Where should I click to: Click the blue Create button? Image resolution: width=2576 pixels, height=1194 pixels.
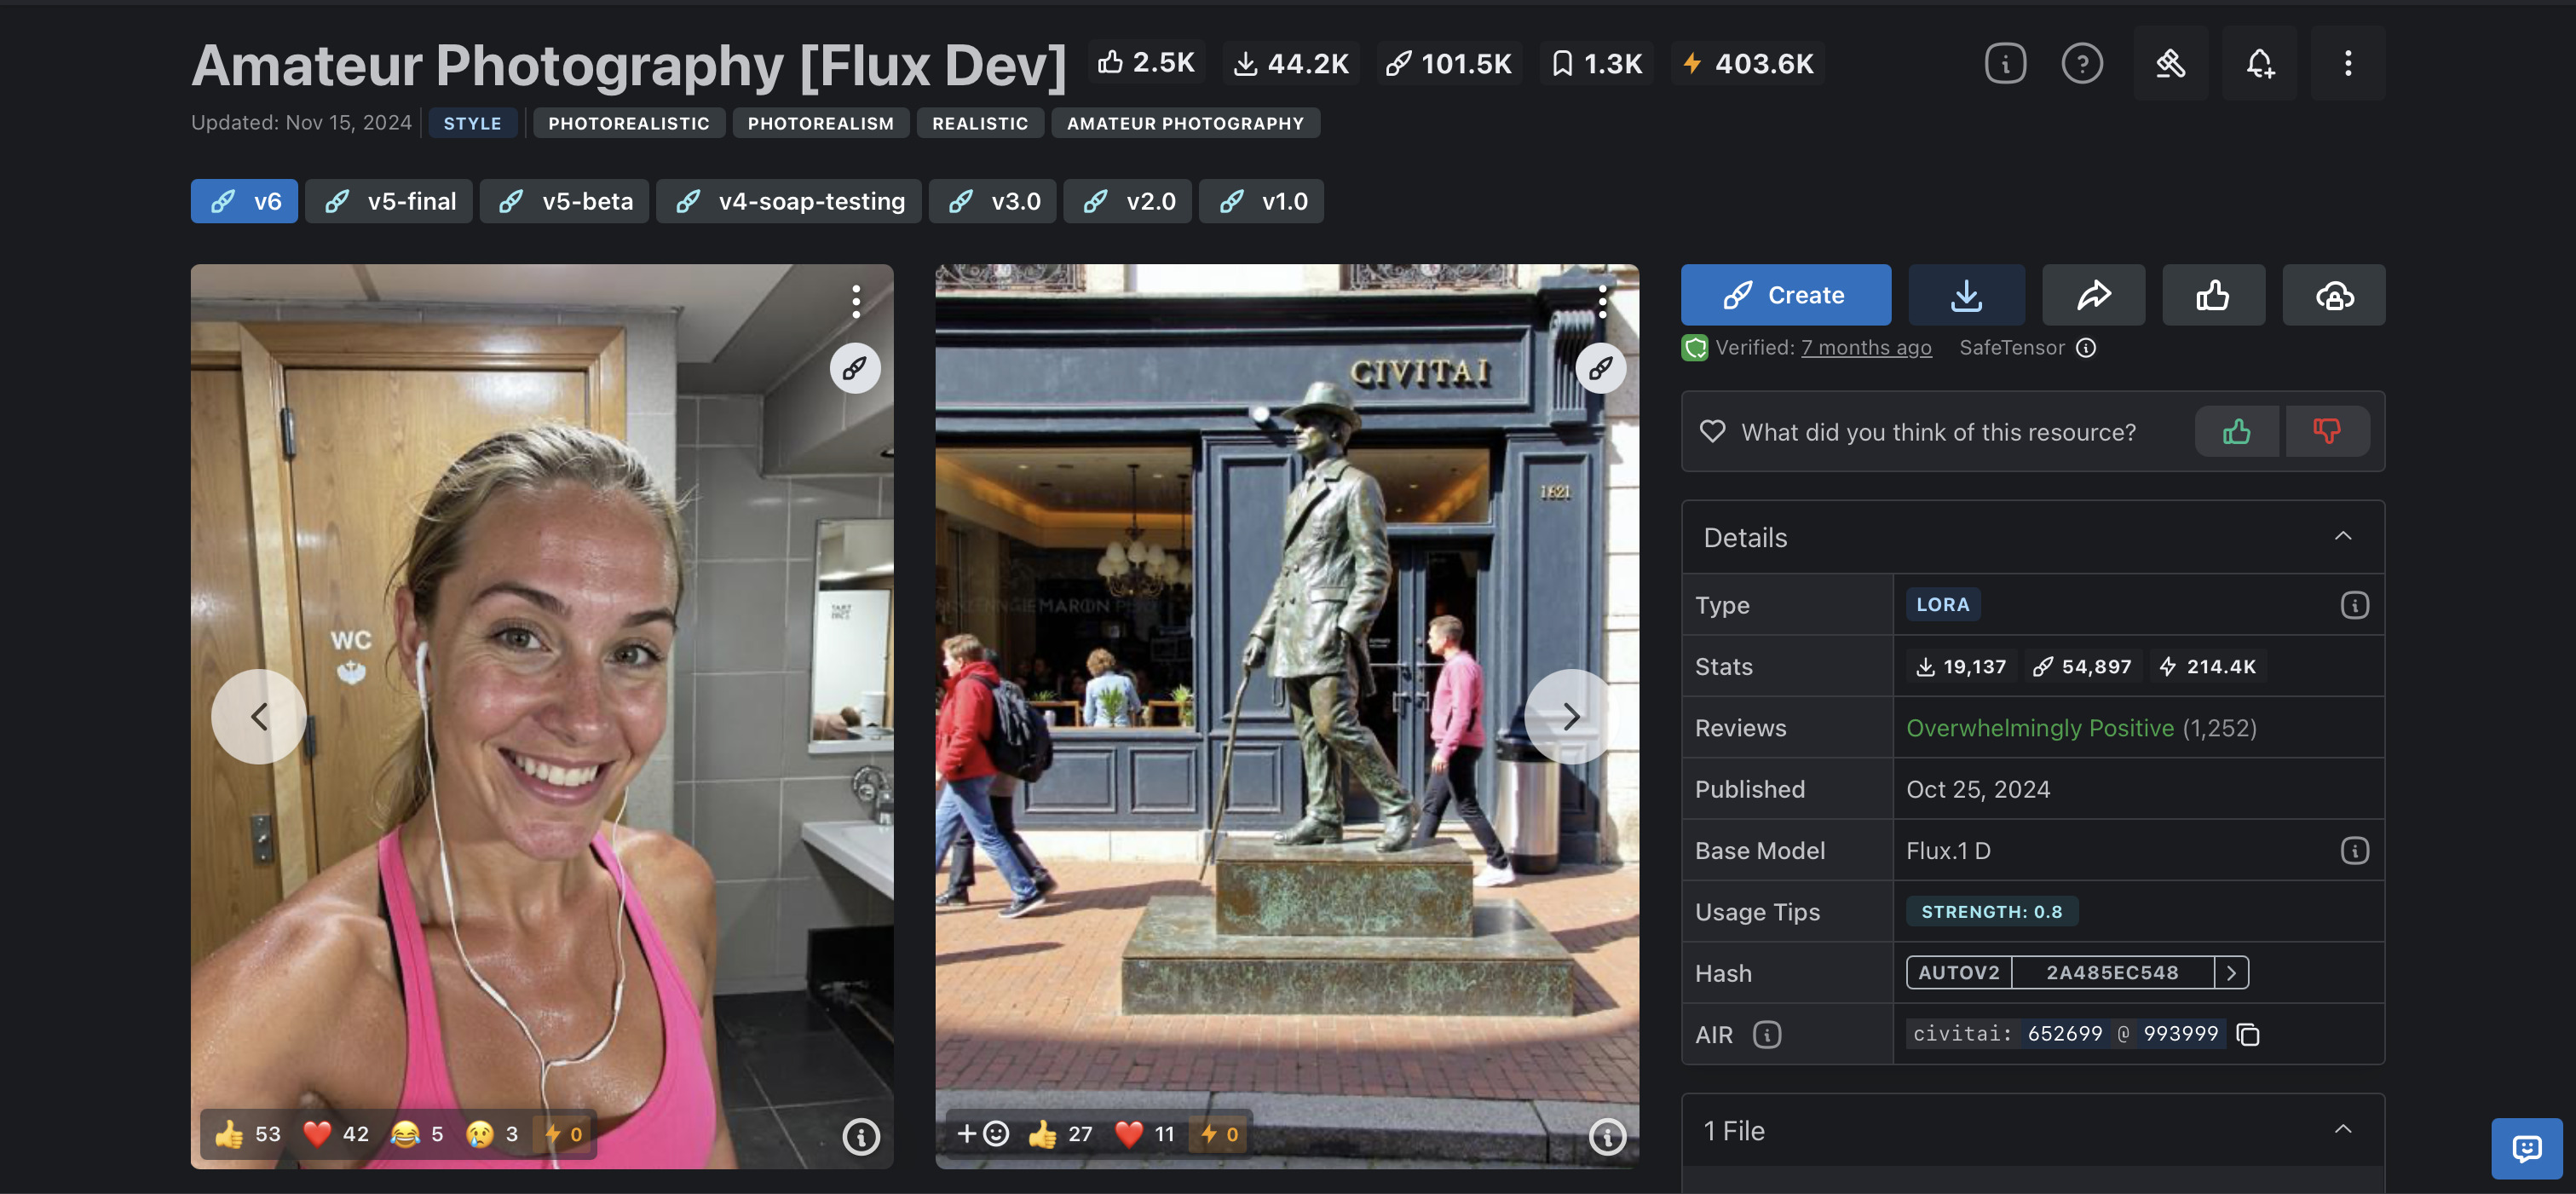[x=1785, y=295]
